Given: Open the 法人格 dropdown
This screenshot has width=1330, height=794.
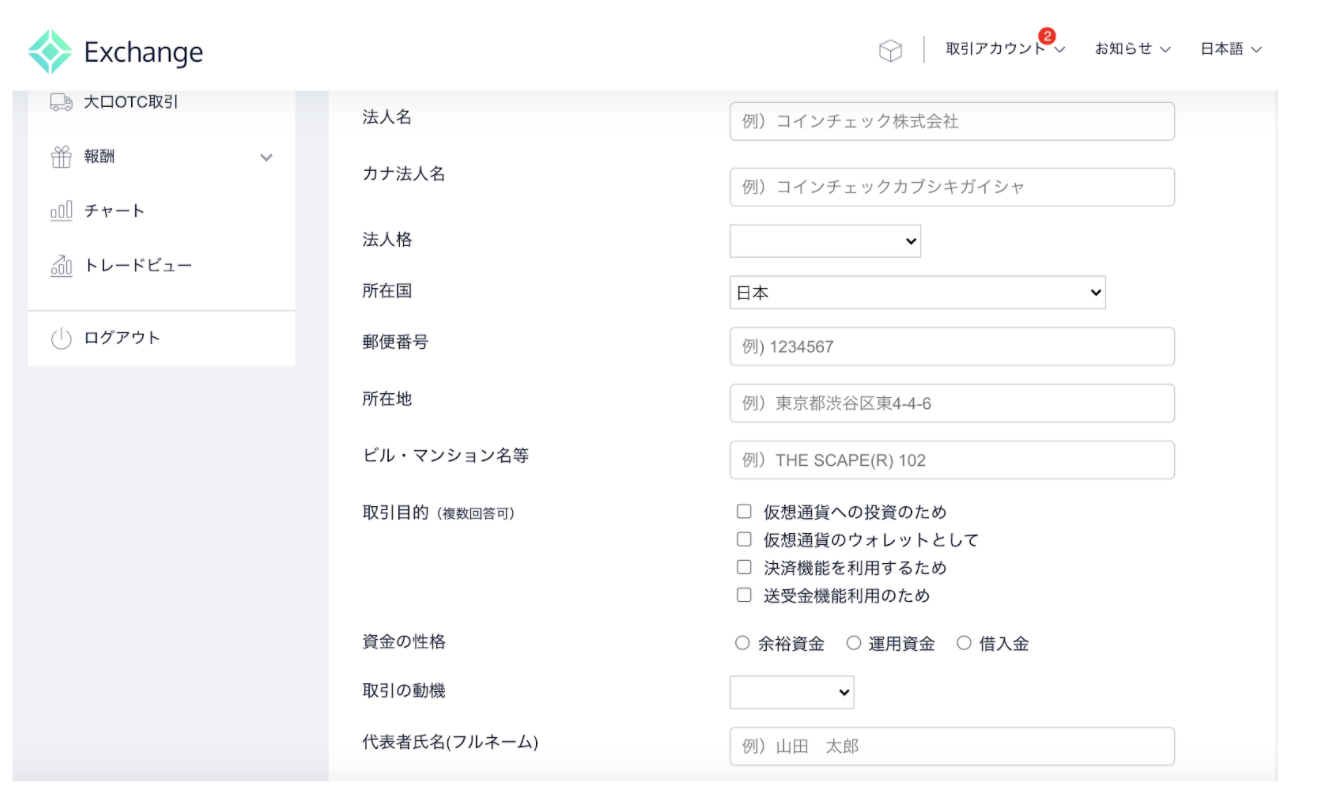Looking at the screenshot, I should (825, 241).
